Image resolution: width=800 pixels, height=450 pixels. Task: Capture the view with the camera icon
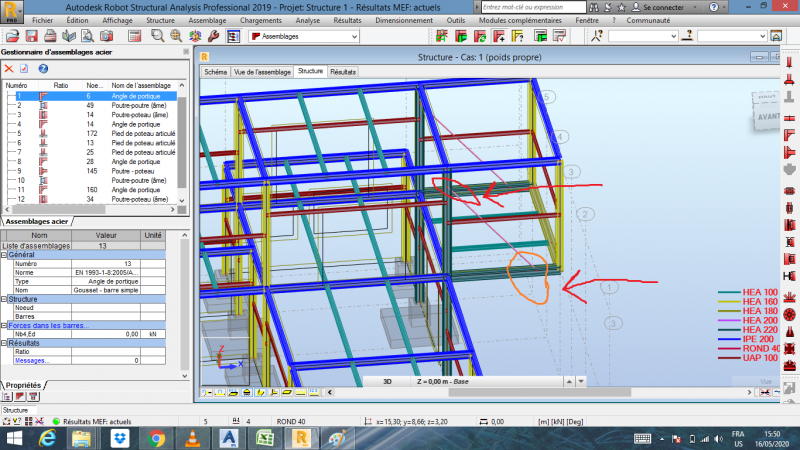106,36
